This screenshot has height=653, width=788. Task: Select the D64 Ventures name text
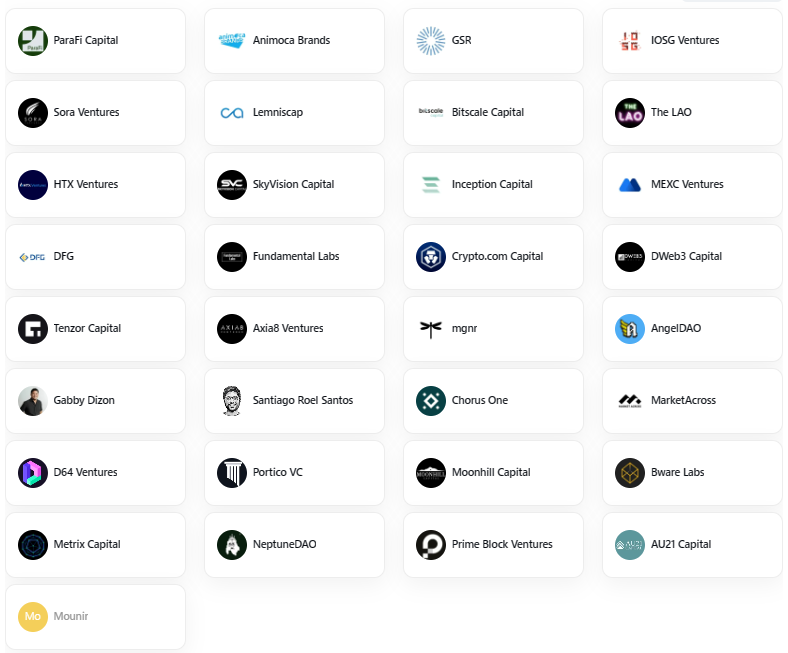click(x=85, y=472)
